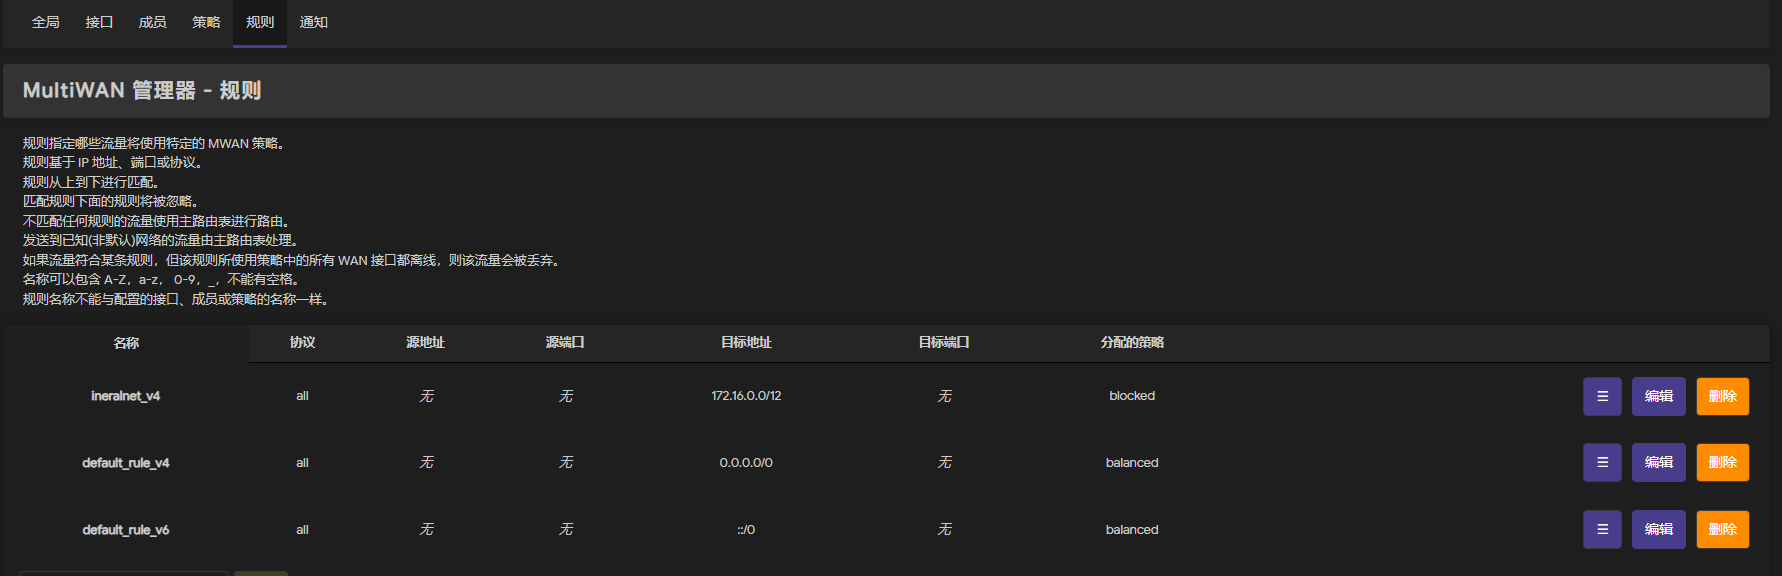Remove the default_rule_v6 rule
This screenshot has height=576, width=1782.
[x=1722, y=529]
